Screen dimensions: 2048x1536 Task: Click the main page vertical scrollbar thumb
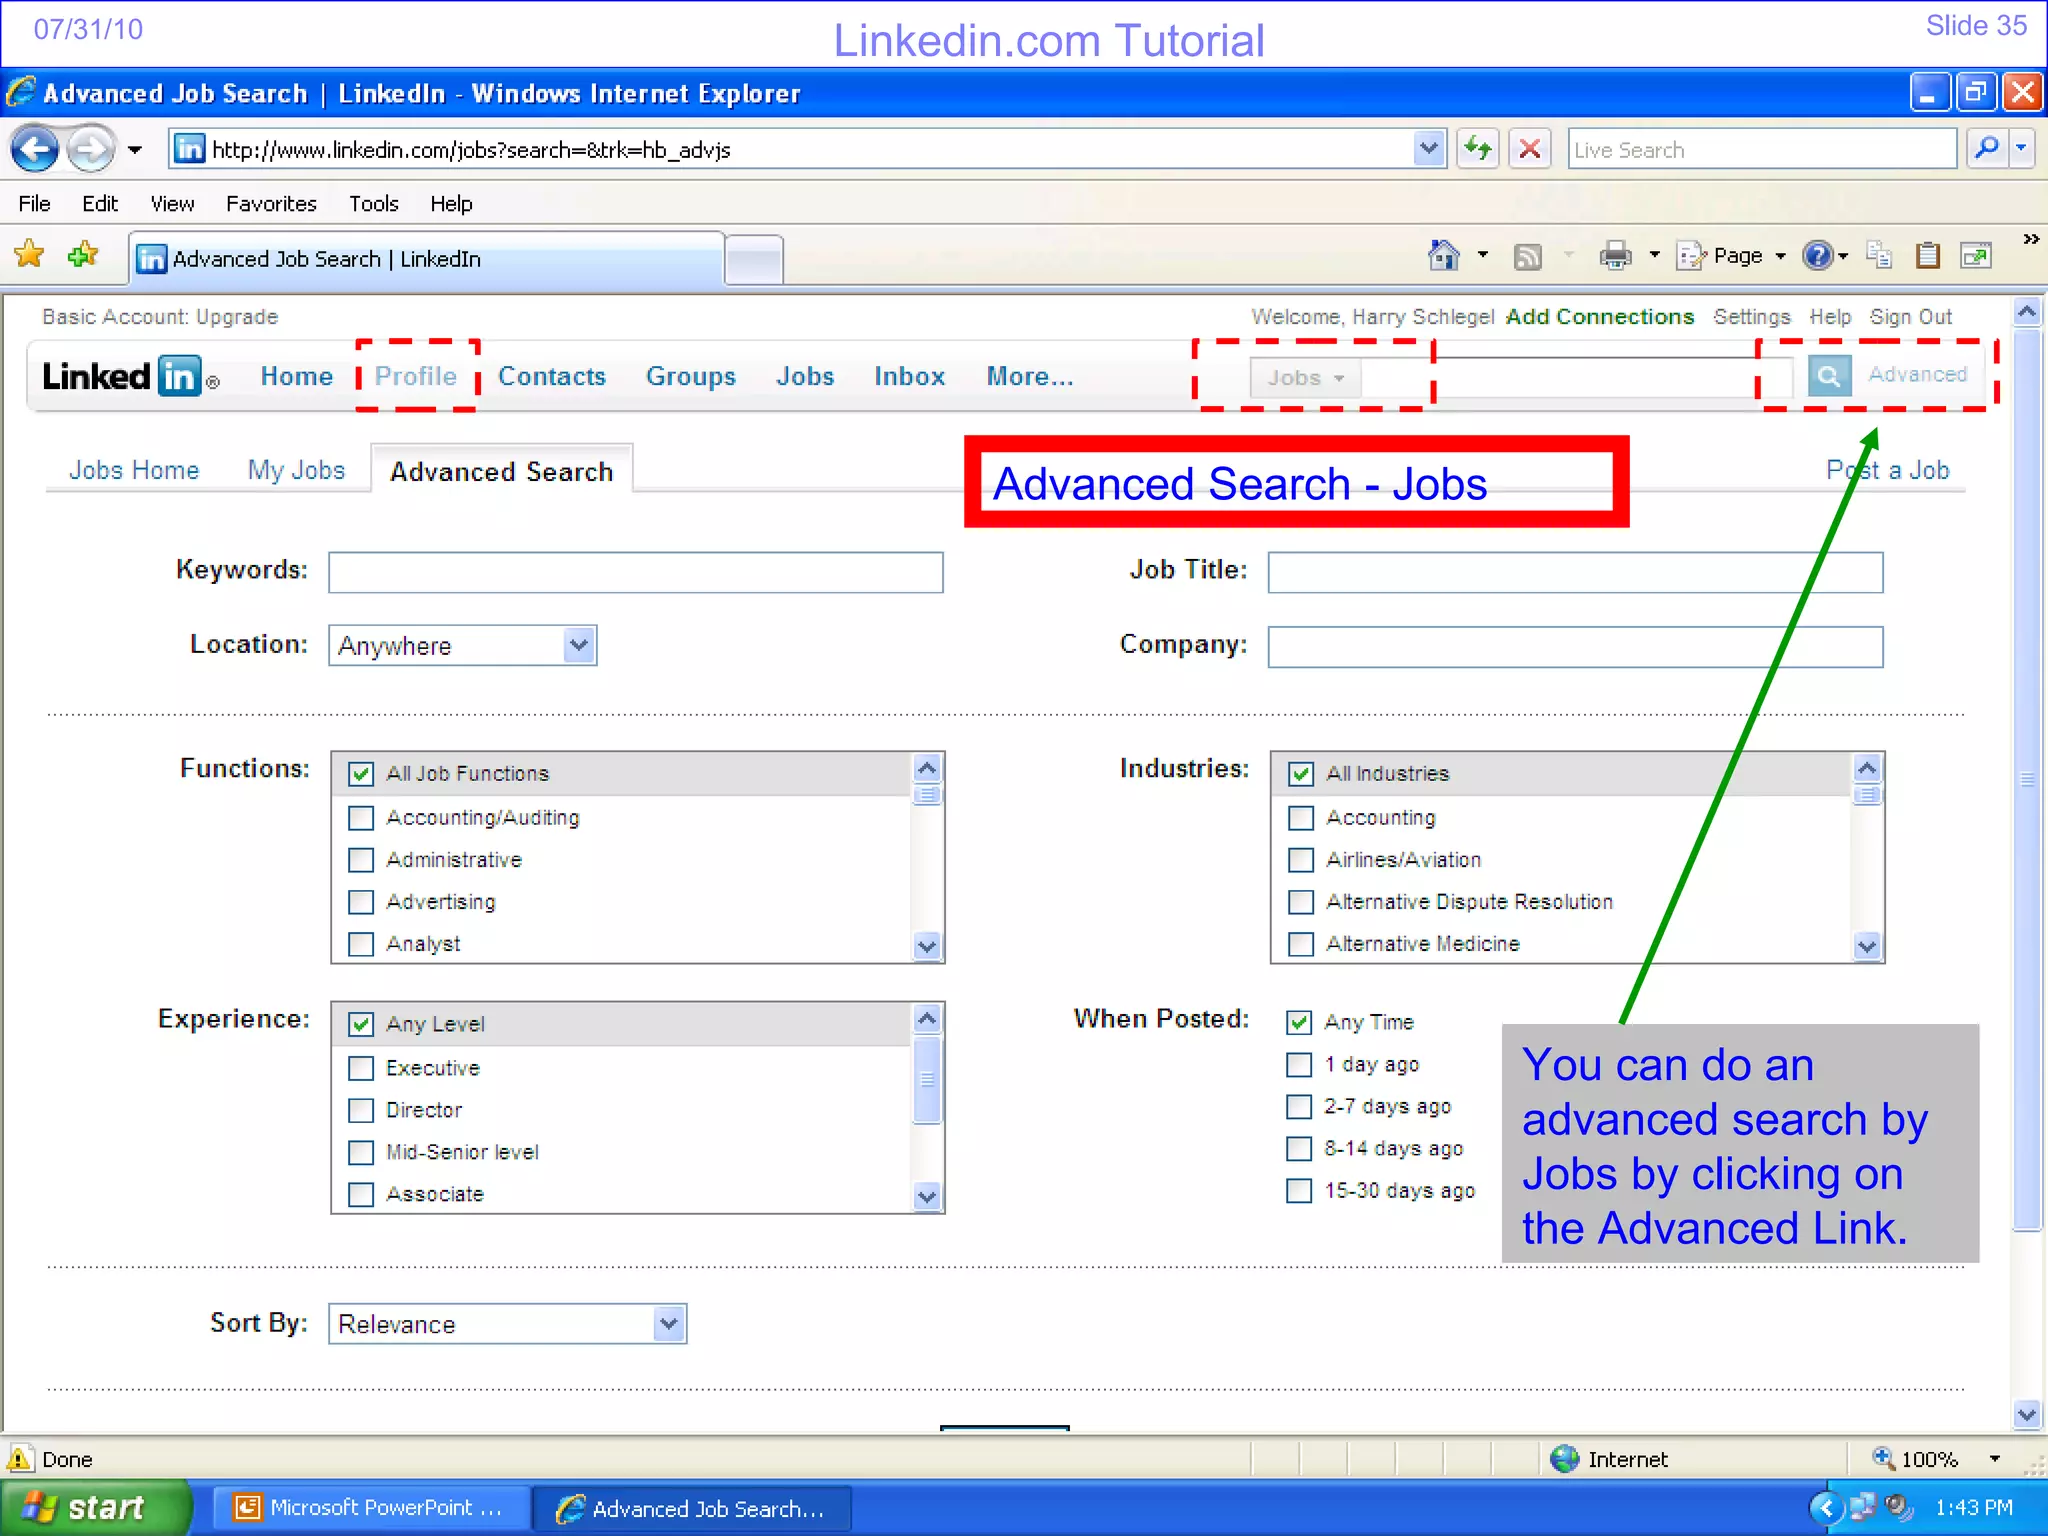(2027, 780)
